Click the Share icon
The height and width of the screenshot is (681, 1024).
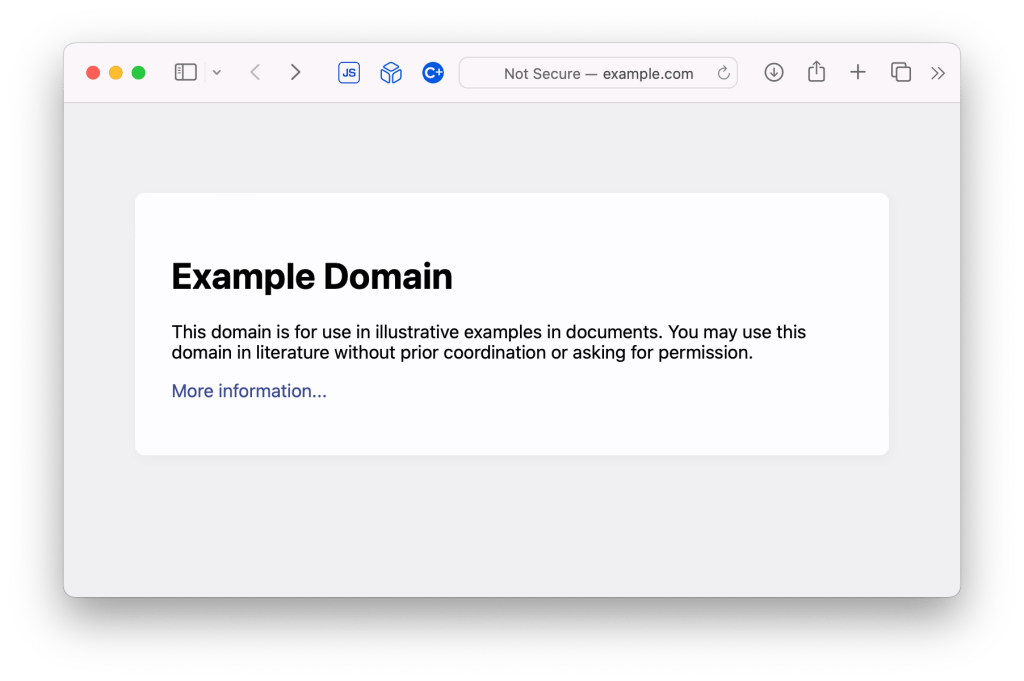(x=816, y=72)
